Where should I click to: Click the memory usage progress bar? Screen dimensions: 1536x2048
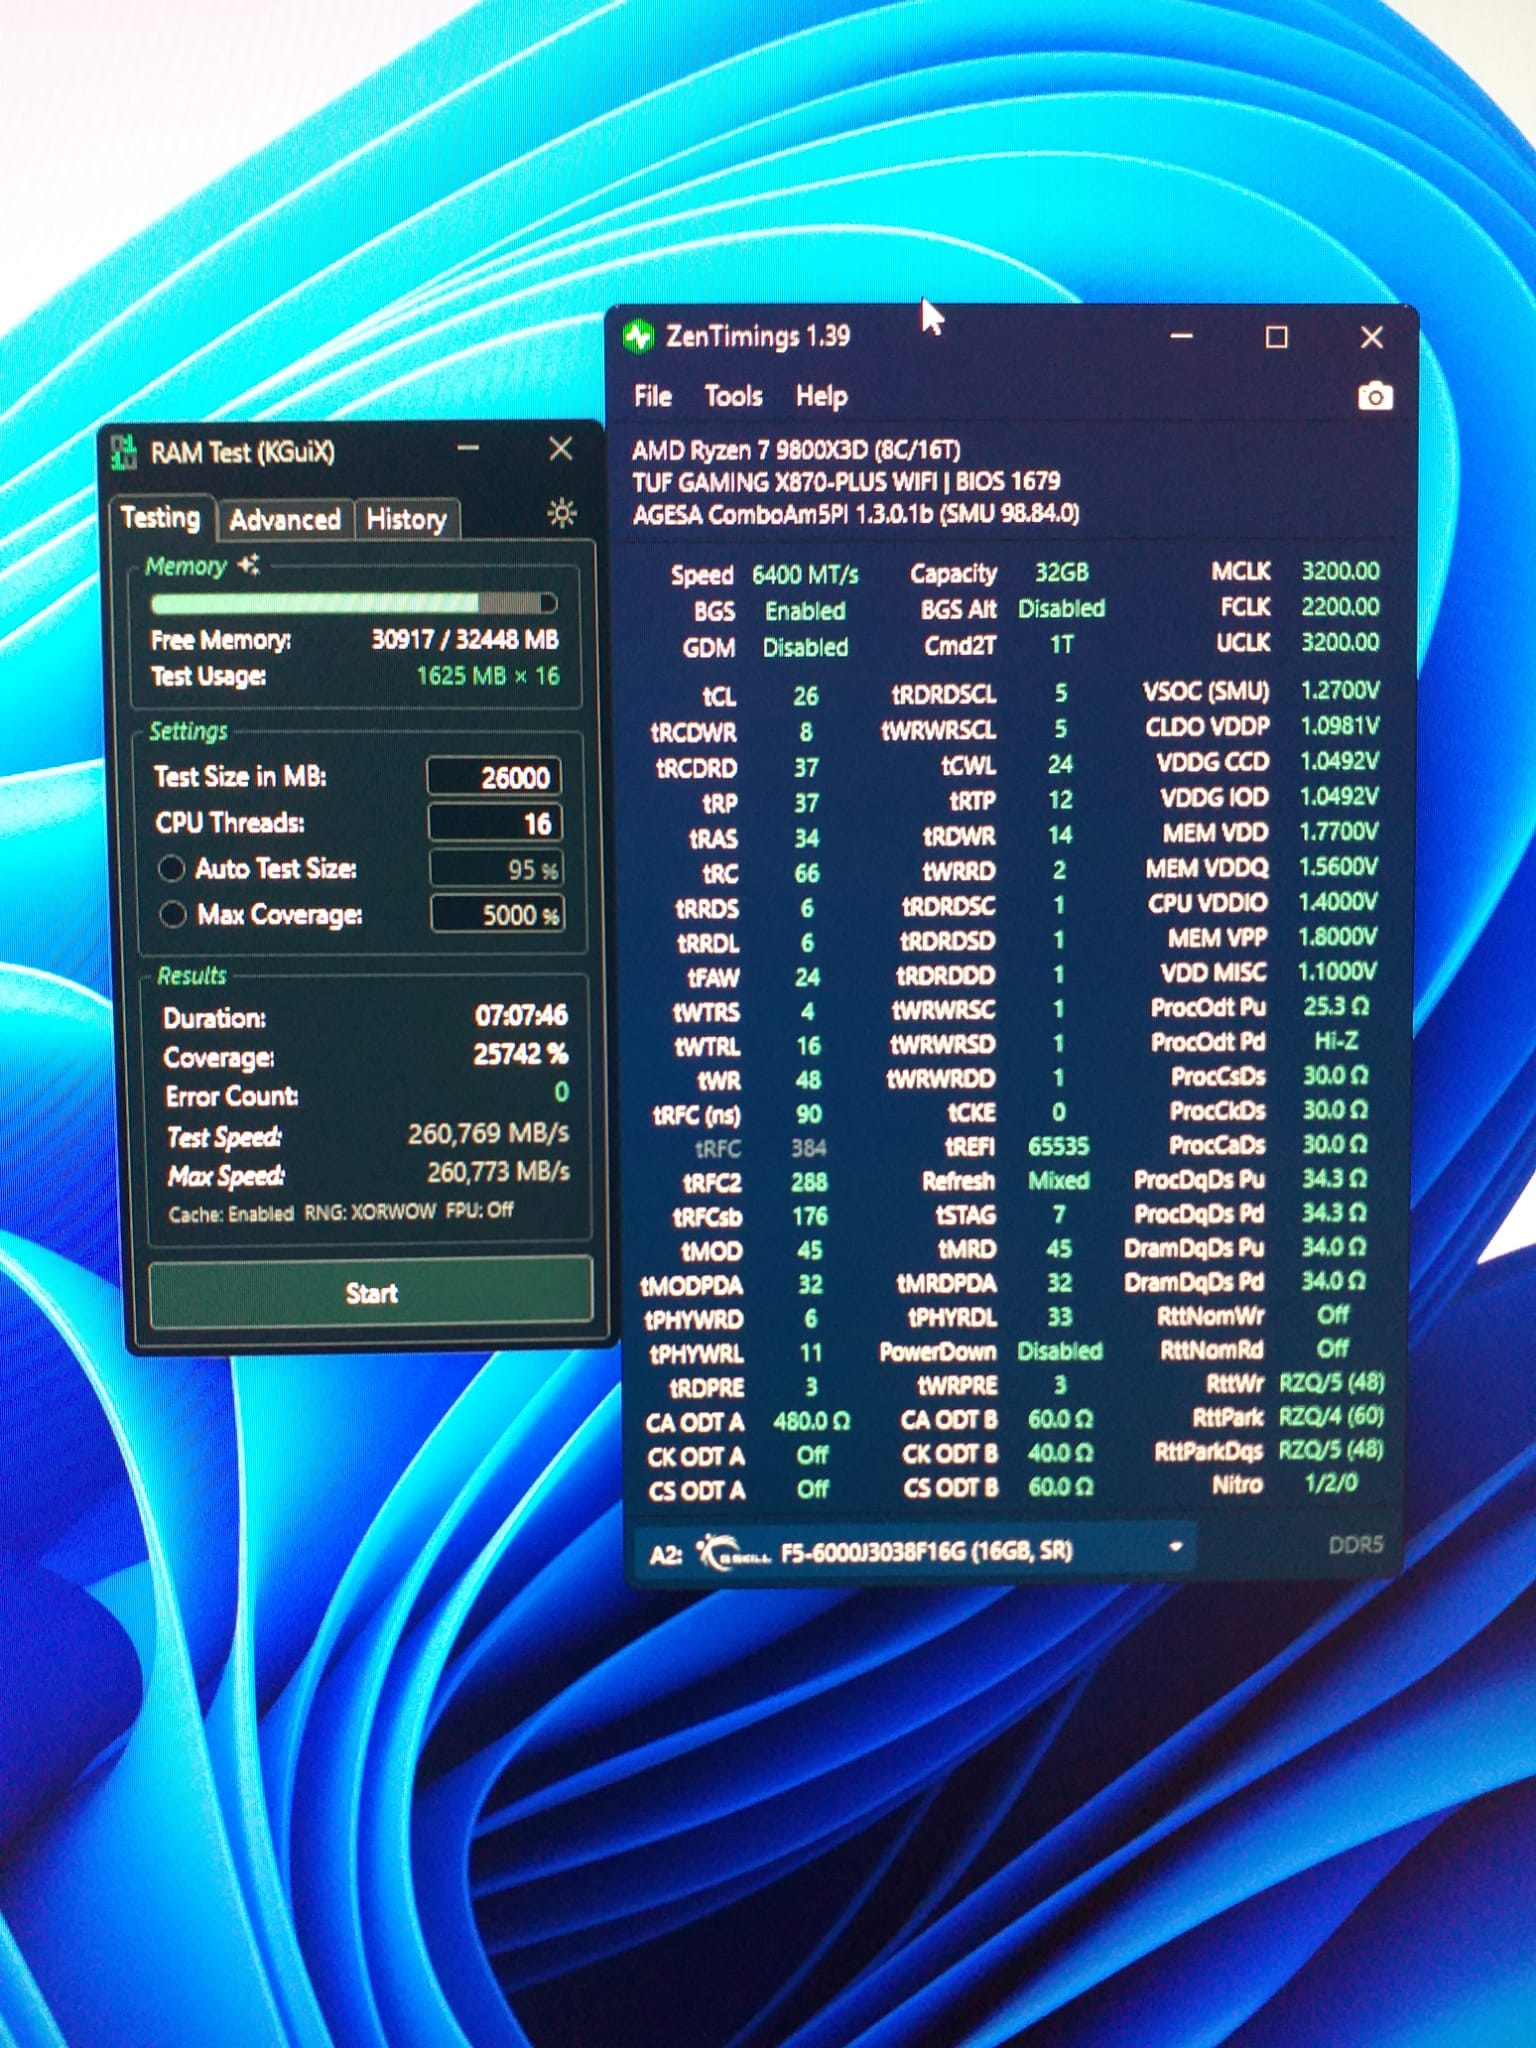[353, 603]
